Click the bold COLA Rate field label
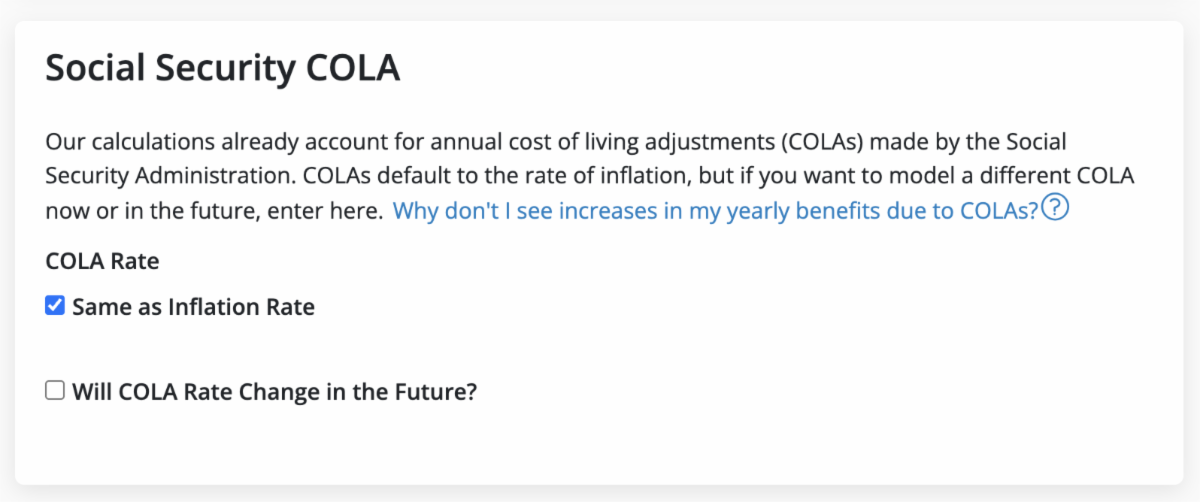This screenshot has height=502, width=1200. pyautogui.click(x=103, y=262)
